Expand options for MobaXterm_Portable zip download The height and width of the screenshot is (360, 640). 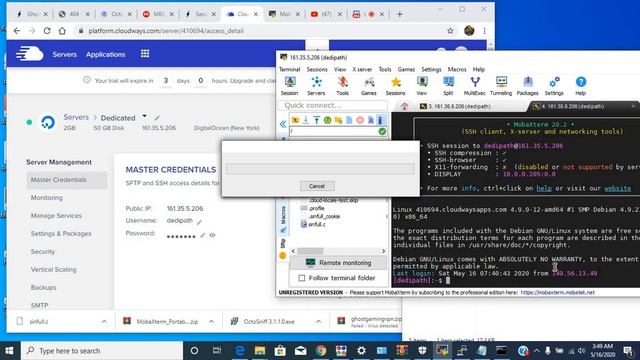coord(211,322)
